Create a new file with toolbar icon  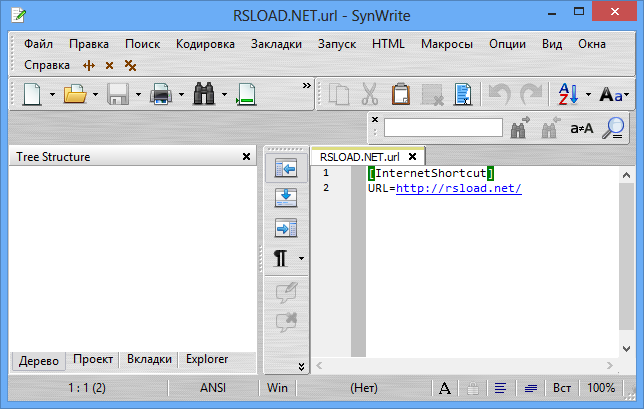(32, 94)
